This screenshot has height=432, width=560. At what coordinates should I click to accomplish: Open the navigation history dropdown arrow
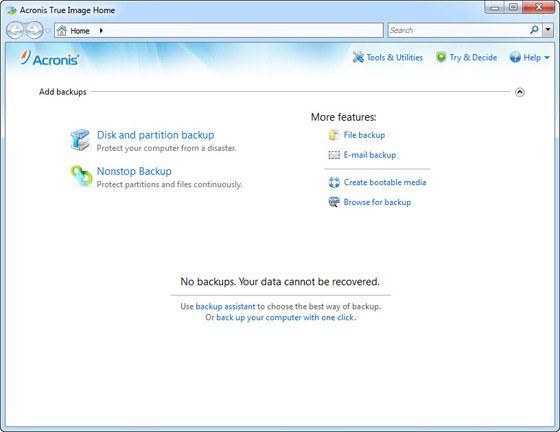48,31
